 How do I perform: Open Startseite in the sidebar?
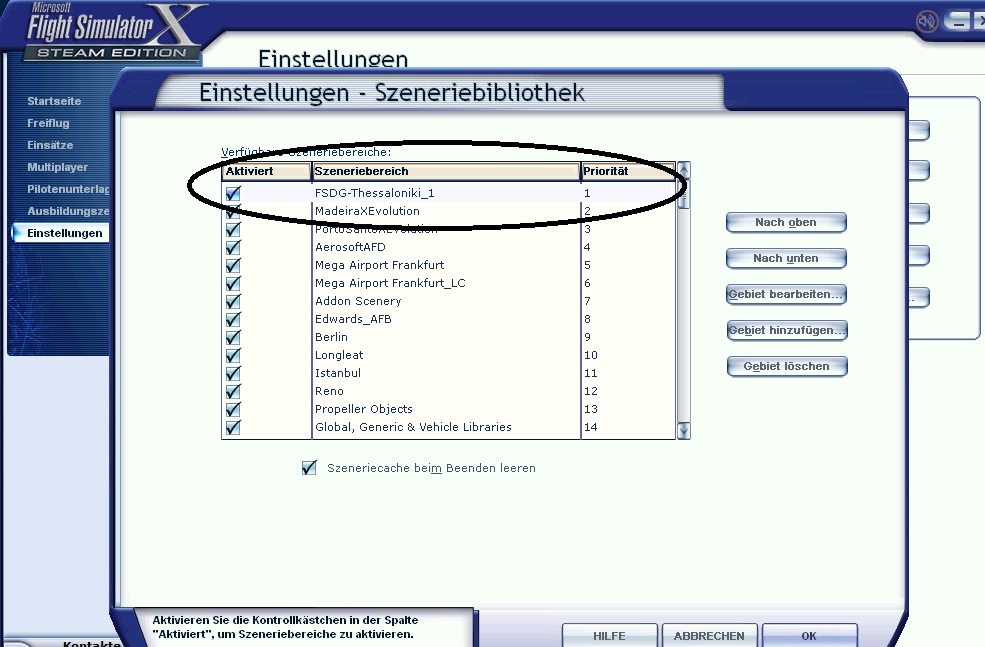point(54,101)
